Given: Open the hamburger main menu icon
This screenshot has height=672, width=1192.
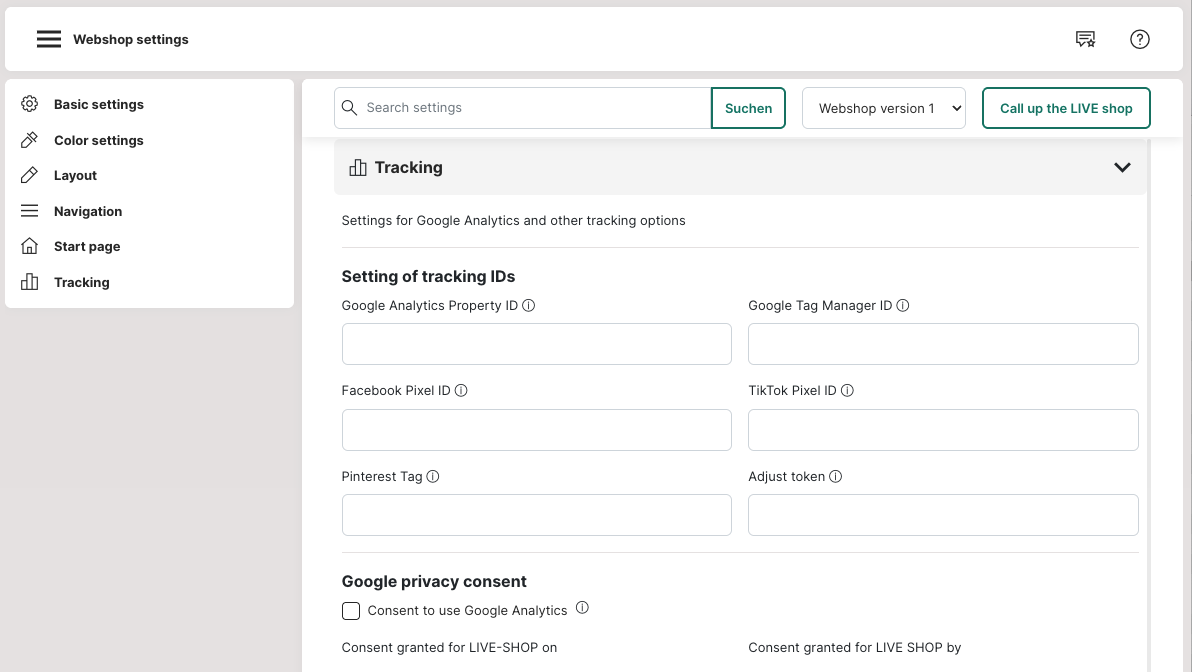Looking at the screenshot, I should 49,39.
